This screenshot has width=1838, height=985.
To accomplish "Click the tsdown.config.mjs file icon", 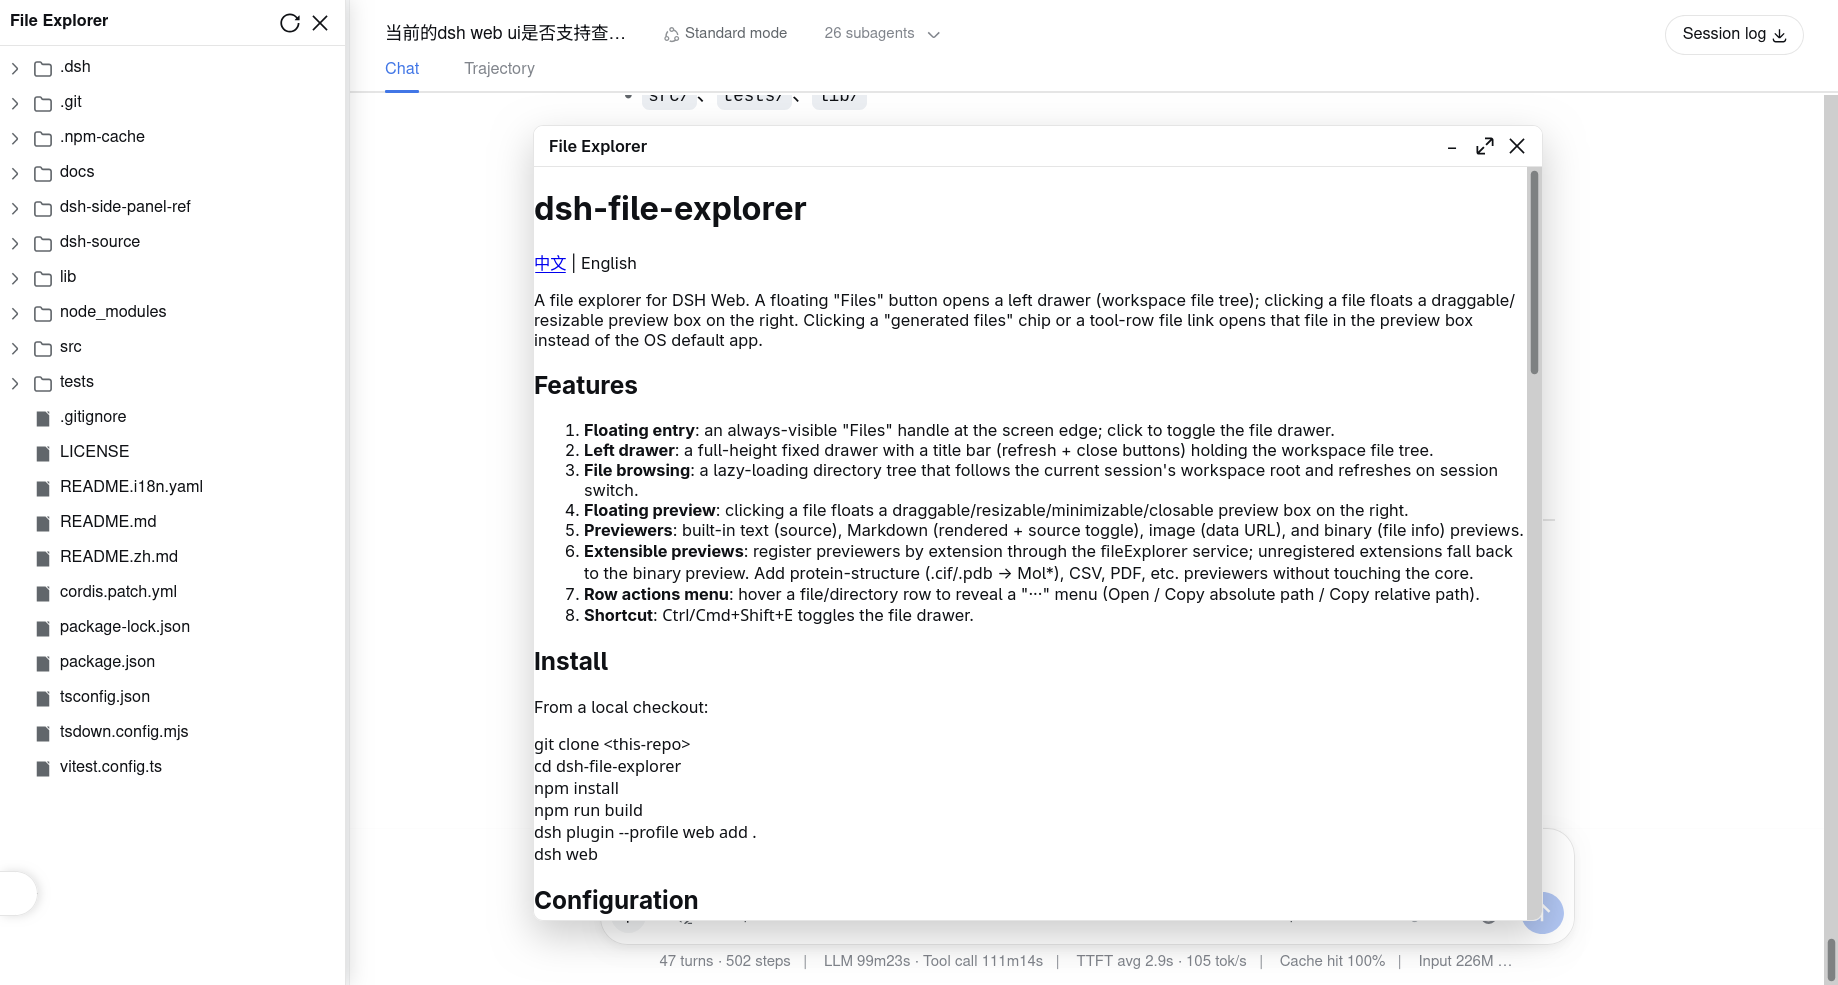I will (x=43, y=733).
